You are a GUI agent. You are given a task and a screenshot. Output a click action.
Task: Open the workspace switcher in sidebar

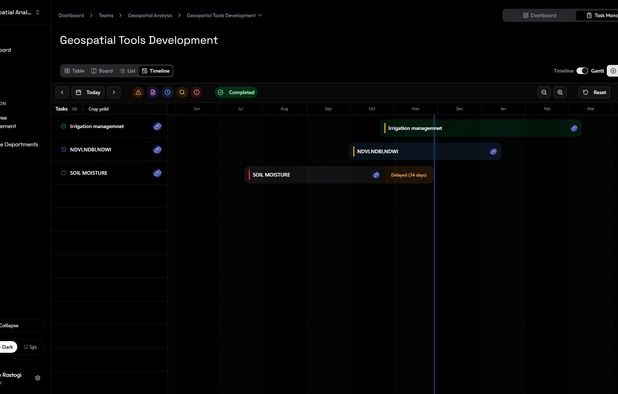20,12
